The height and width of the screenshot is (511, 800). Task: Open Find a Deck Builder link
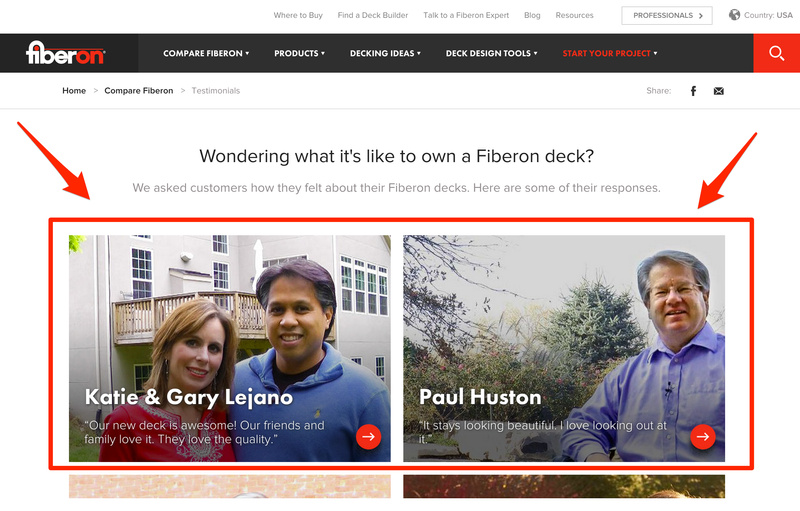point(373,15)
